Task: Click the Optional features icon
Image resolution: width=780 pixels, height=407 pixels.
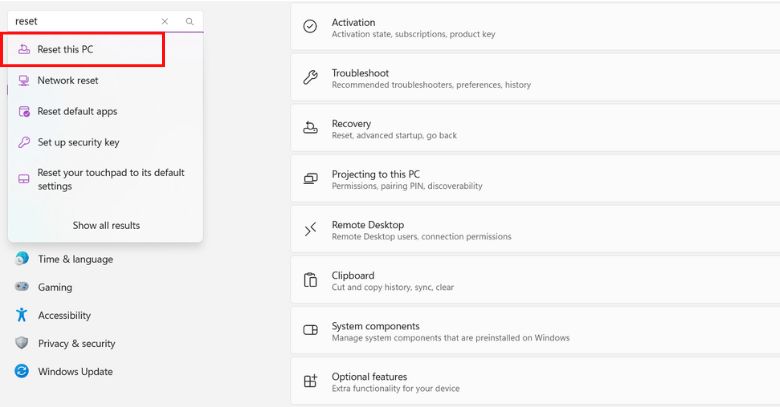Action: [x=310, y=382]
